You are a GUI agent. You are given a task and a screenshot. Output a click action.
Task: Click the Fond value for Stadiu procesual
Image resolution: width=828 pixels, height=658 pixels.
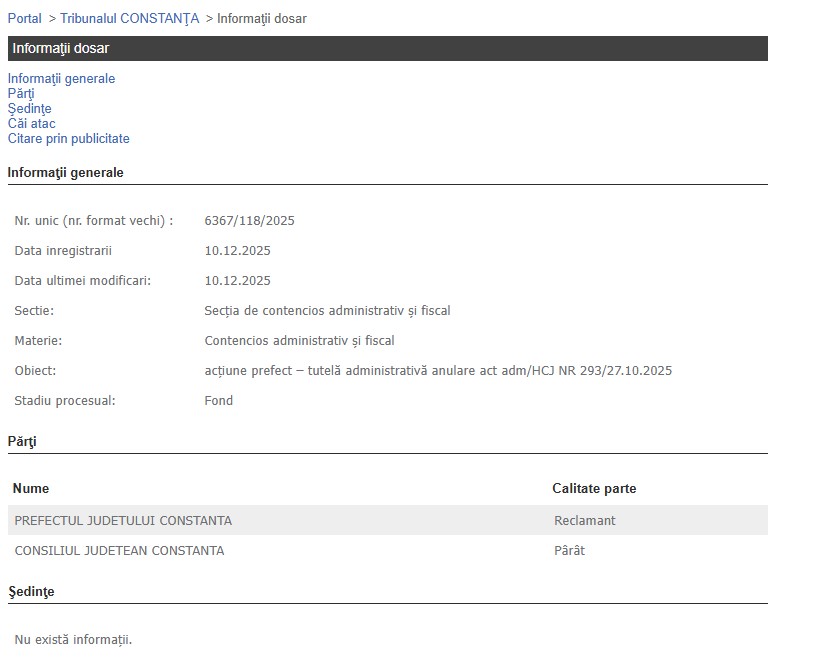pos(218,401)
